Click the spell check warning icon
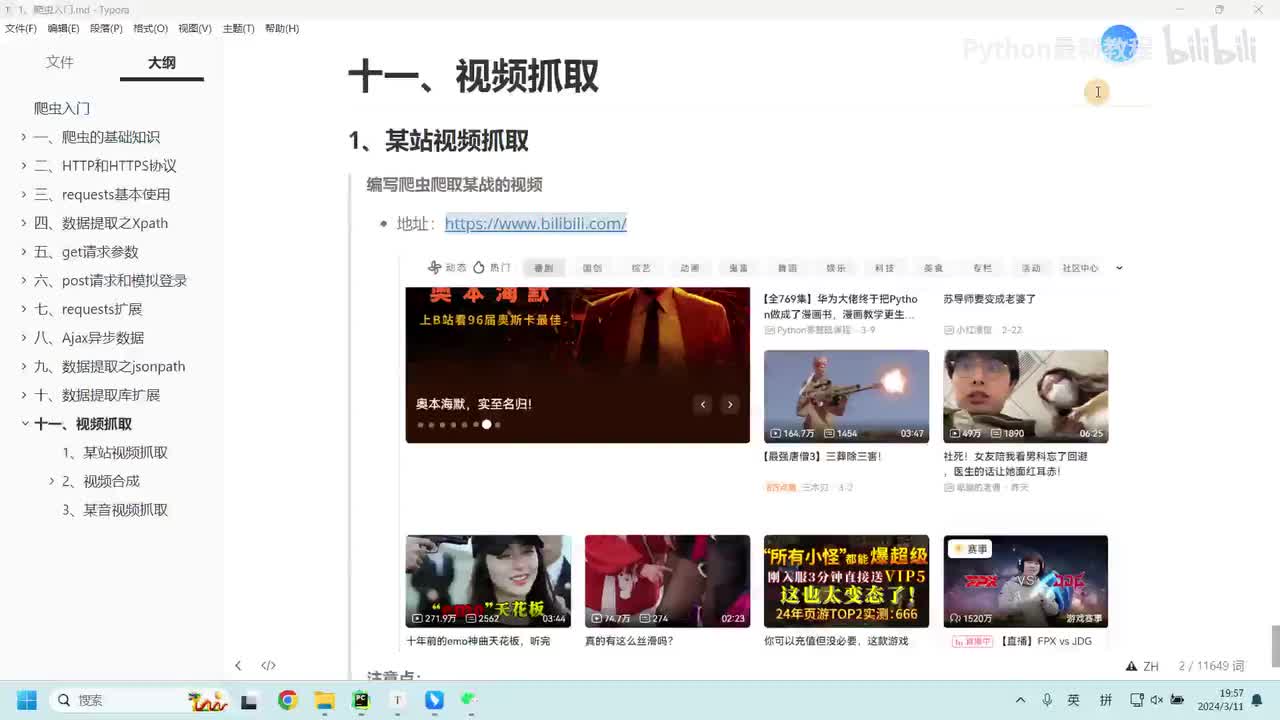The width and height of the screenshot is (1280, 720). pyautogui.click(x=1131, y=666)
